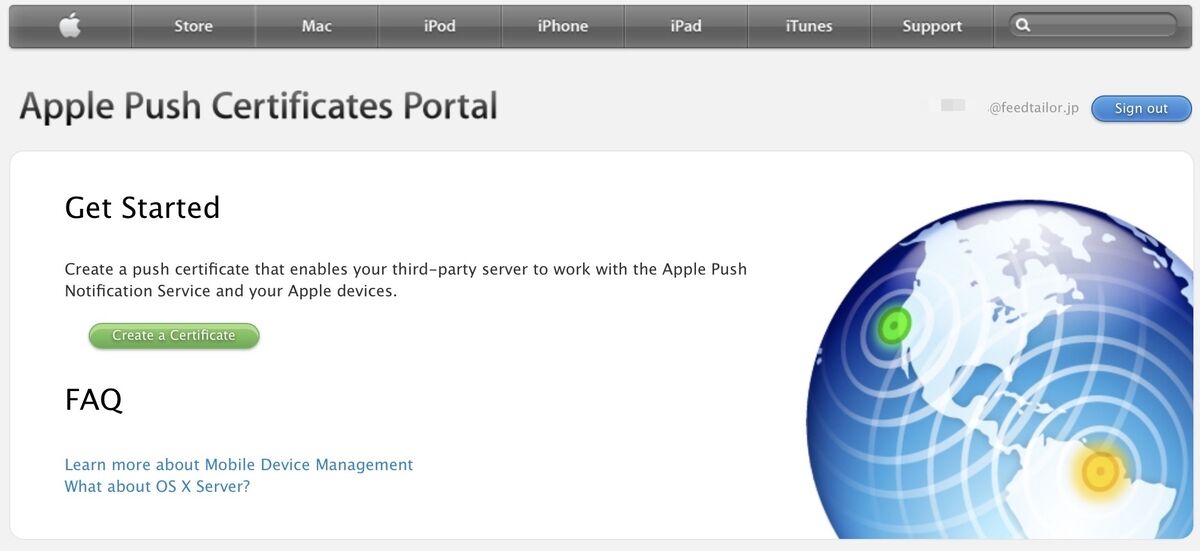Click the Apple logo home icon

70,26
